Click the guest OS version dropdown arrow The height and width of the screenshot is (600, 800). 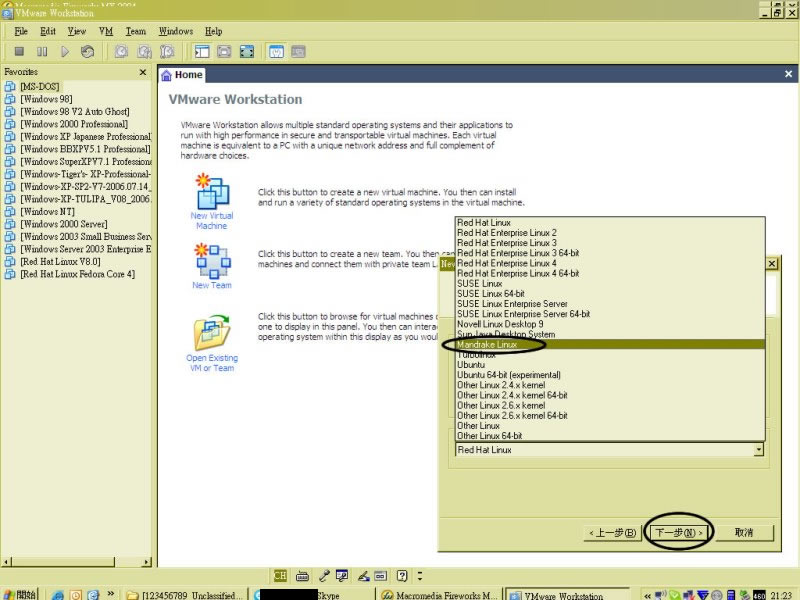759,449
